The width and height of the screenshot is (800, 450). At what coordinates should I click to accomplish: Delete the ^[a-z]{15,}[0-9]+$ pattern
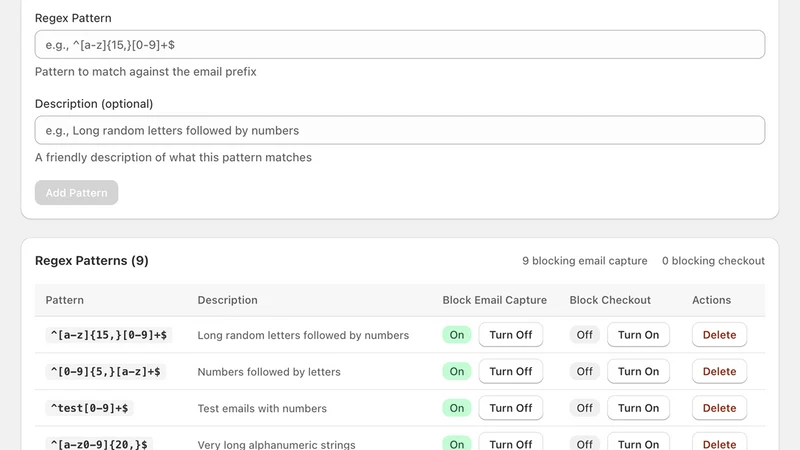(719, 335)
